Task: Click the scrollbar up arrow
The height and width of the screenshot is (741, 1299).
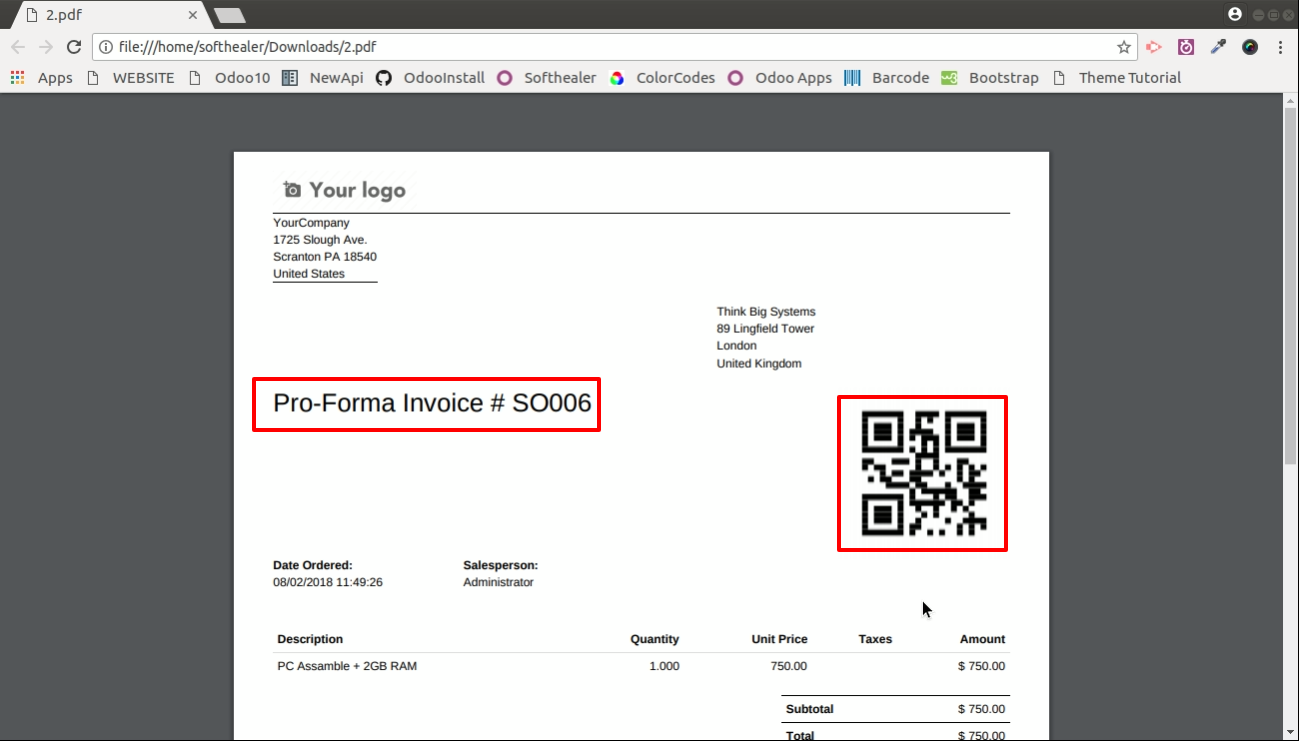Action: (1290, 99)
